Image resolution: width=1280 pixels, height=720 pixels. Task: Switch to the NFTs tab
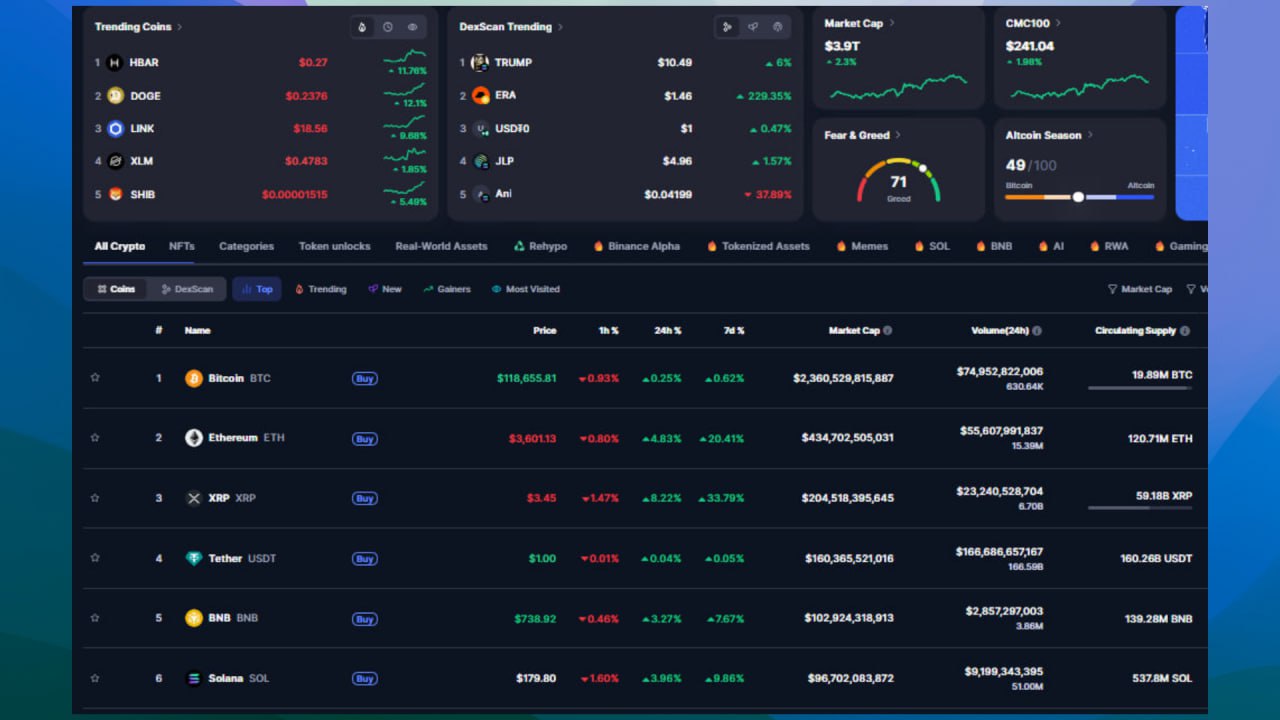click(x=182, y=246)
